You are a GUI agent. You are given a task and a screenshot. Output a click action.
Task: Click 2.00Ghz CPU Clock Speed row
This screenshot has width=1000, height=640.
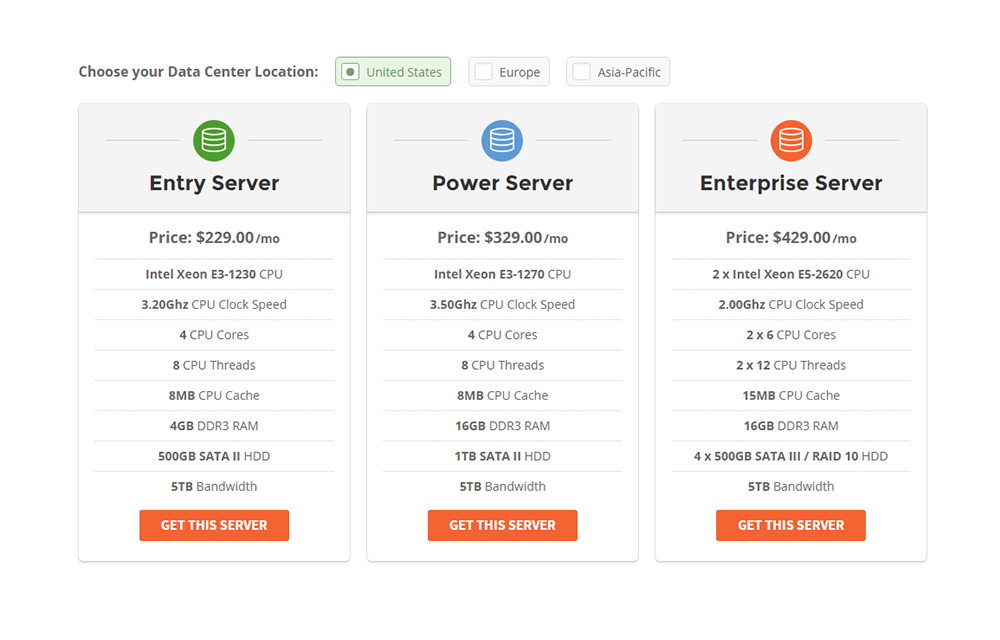click(x=791, y=305)
